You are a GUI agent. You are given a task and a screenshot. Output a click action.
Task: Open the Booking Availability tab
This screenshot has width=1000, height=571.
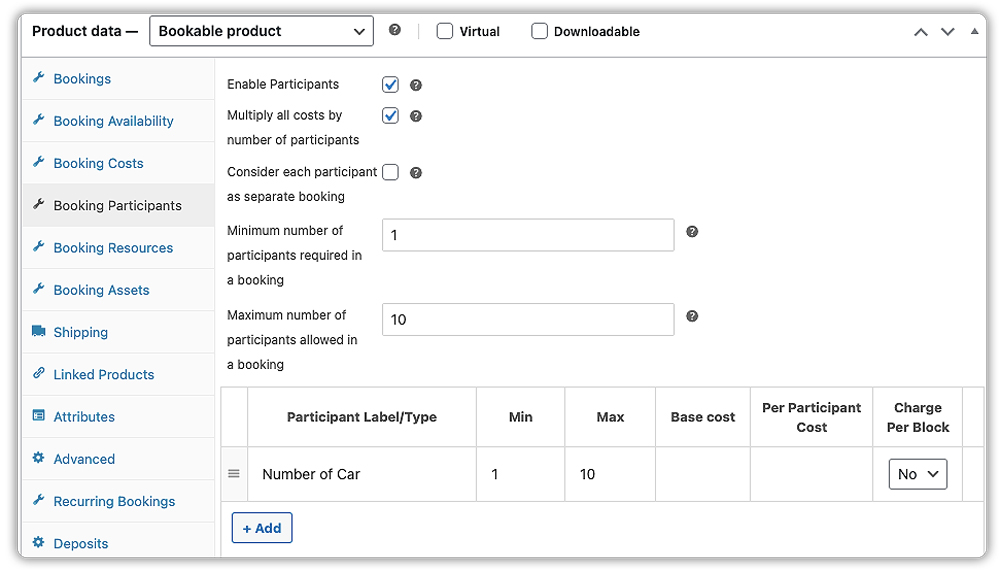pos(113,121)
